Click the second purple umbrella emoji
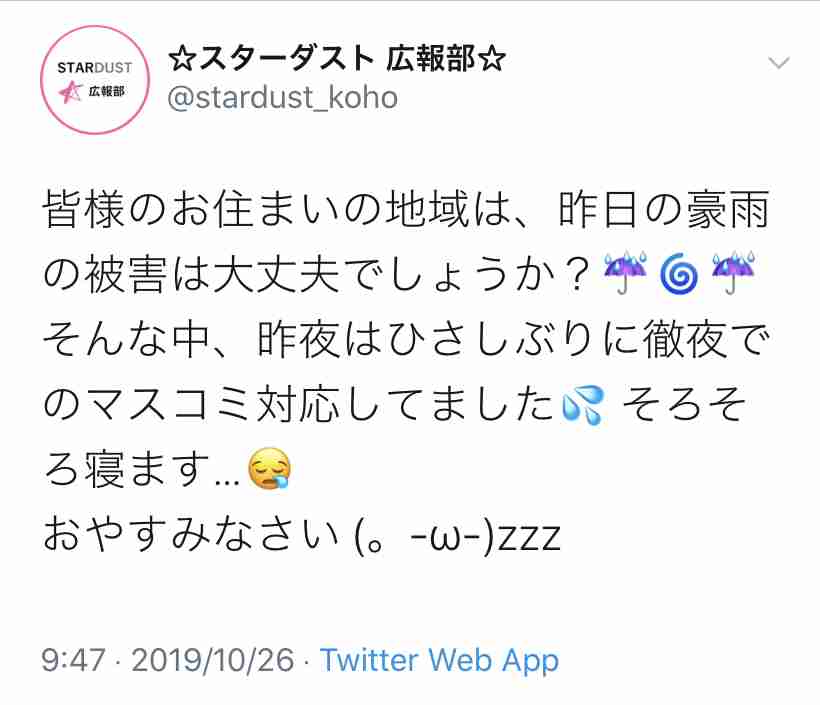820x705 pixels. [x=733, y=273]
